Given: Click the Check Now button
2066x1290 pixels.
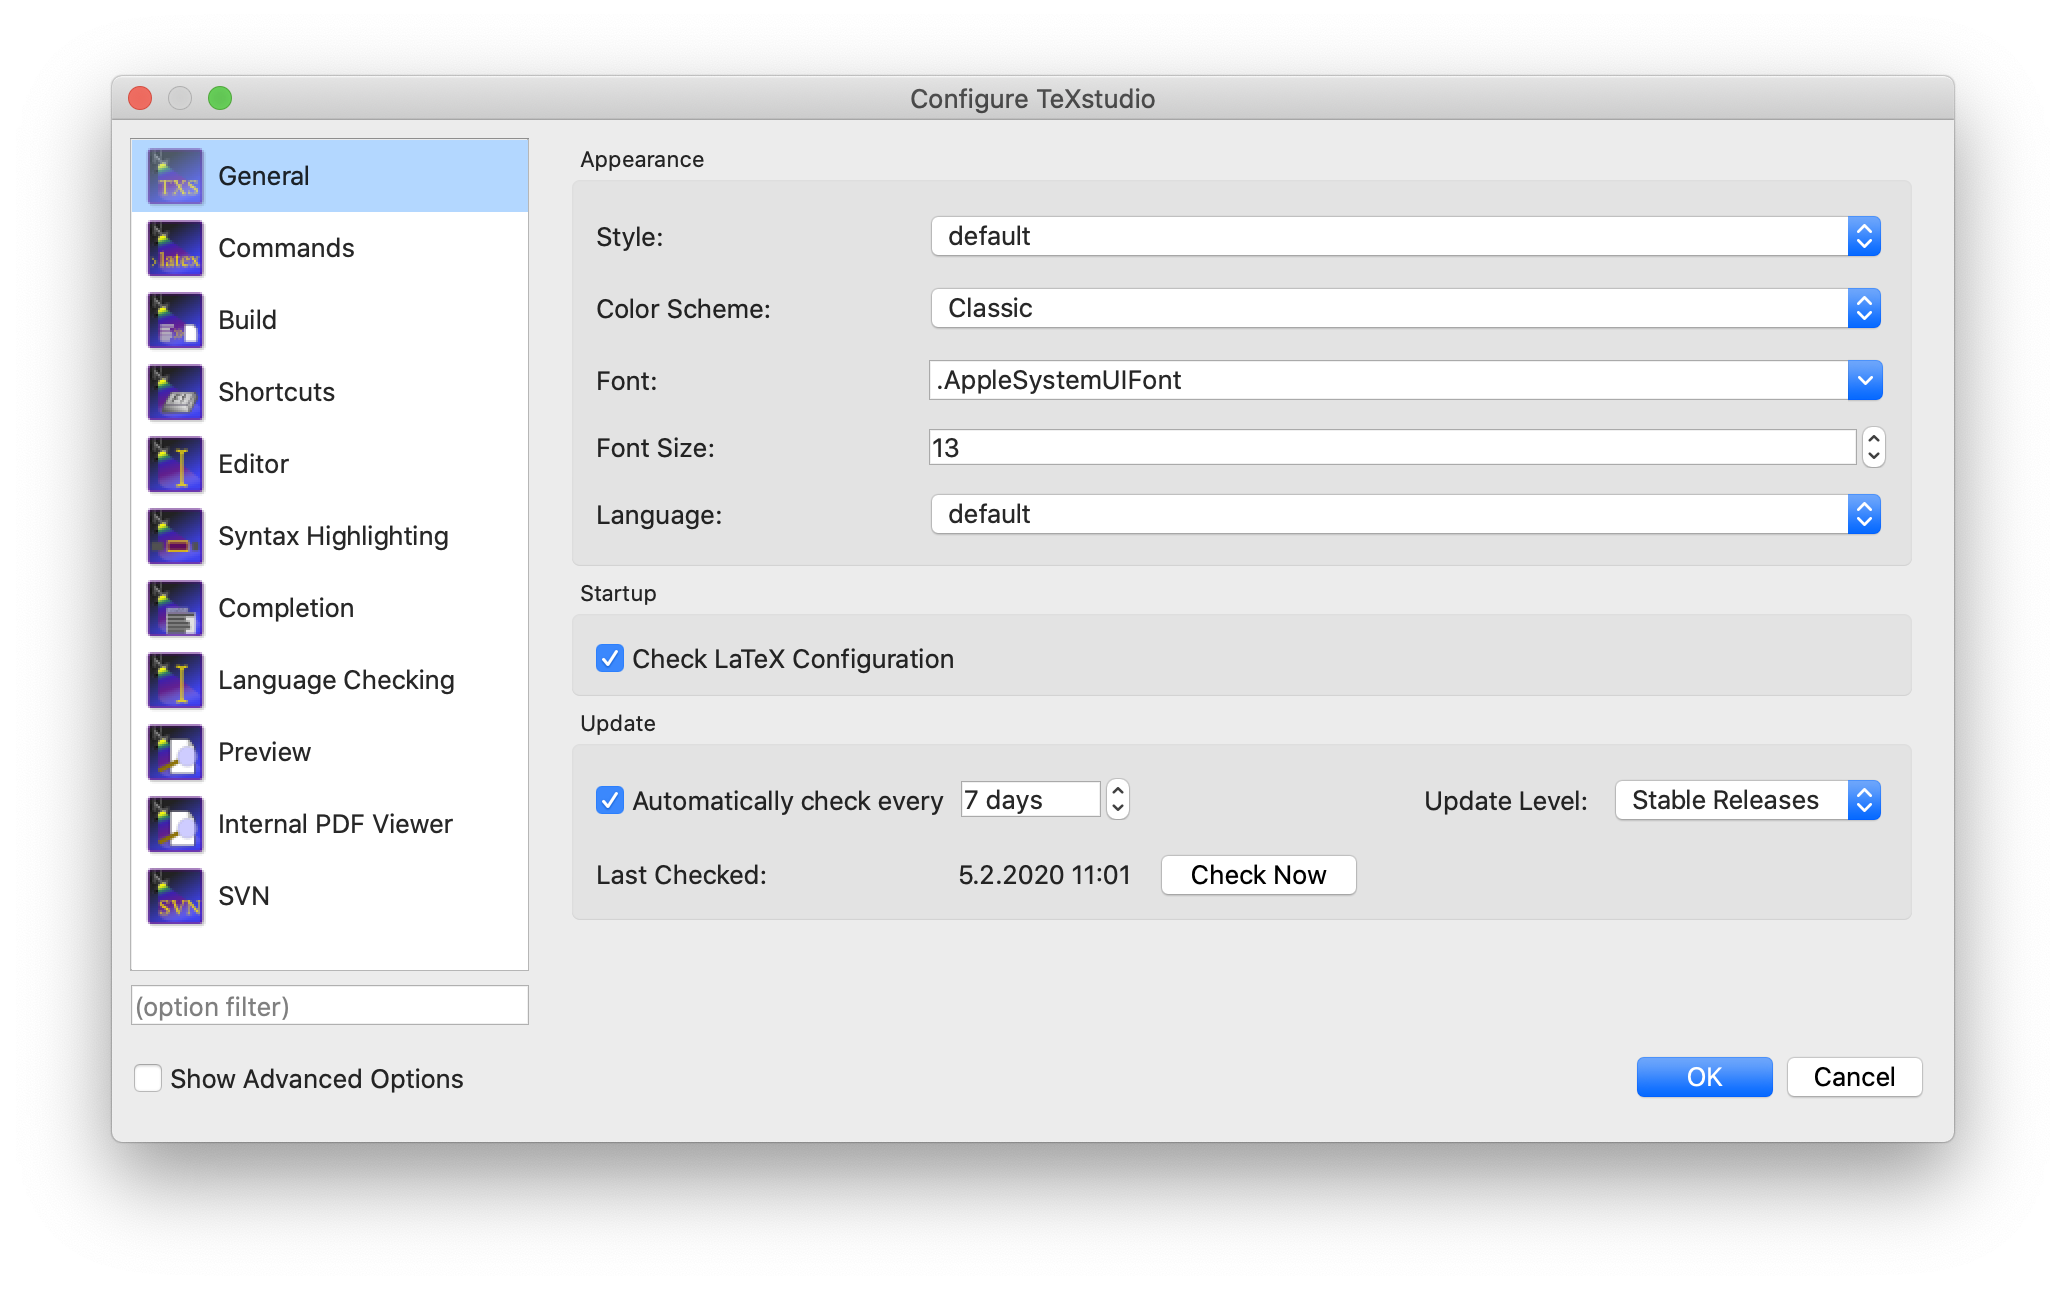Looking at the screenshot, I should point(1257,874).
